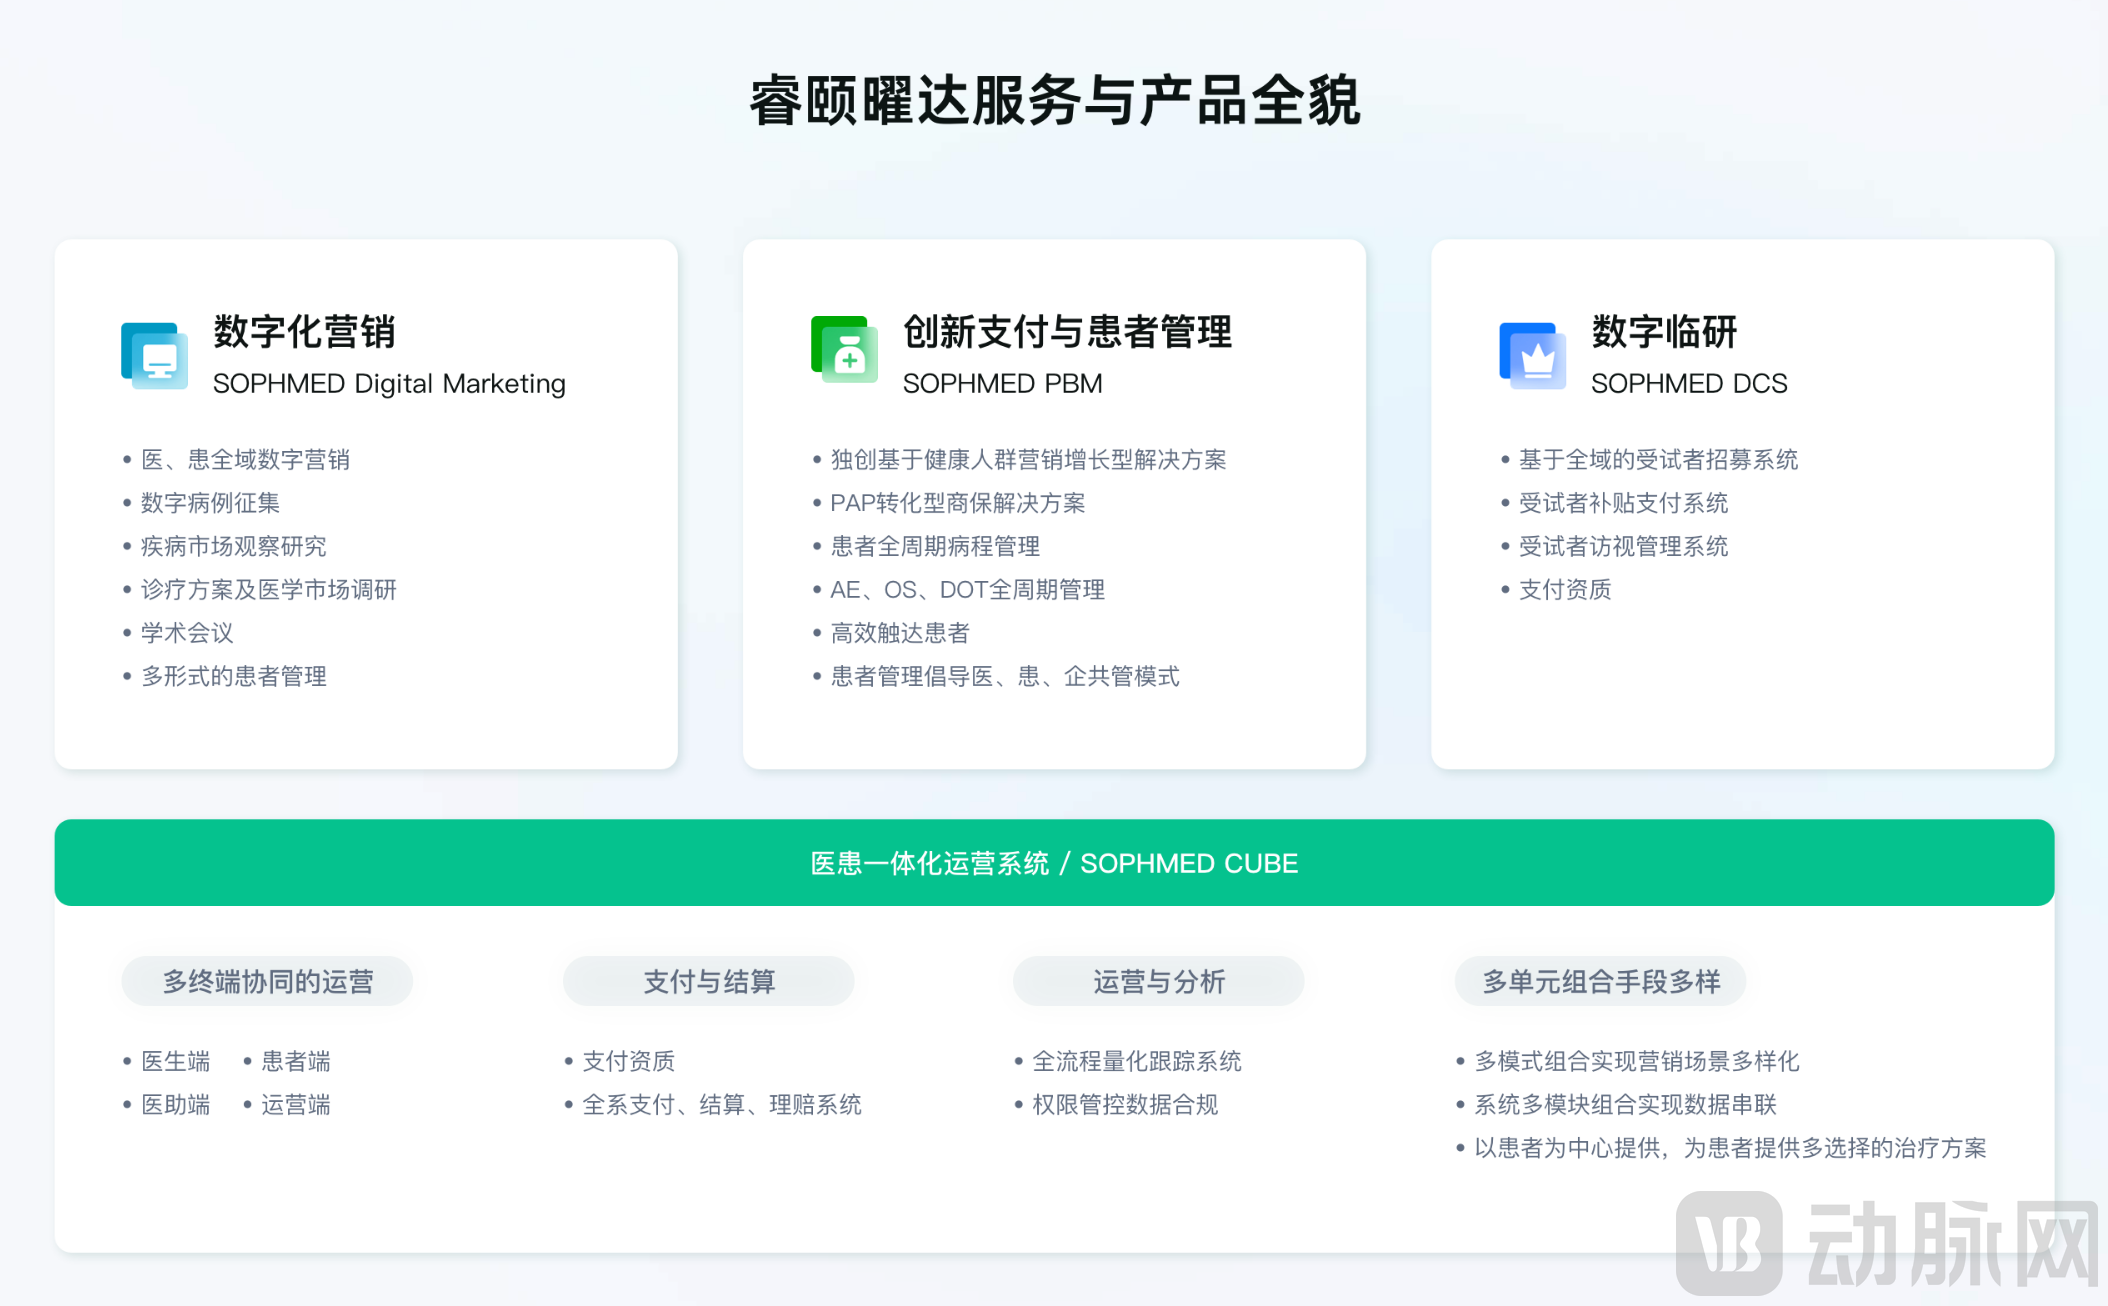Image resolution: width=2108 pixels, height=1306 pixels.
Task: Click the 医助端 terminal item
Action: 175,1105
